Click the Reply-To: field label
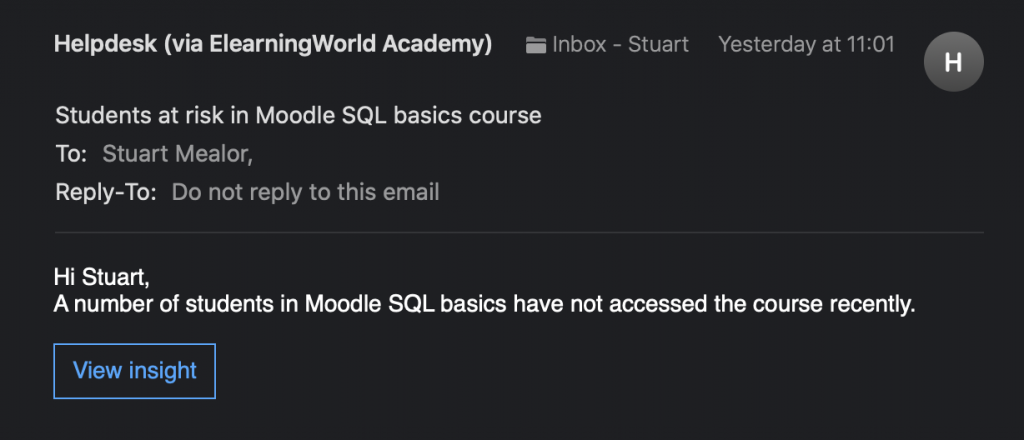Screen dimensions: 1024x440 [x=106, y=192]
